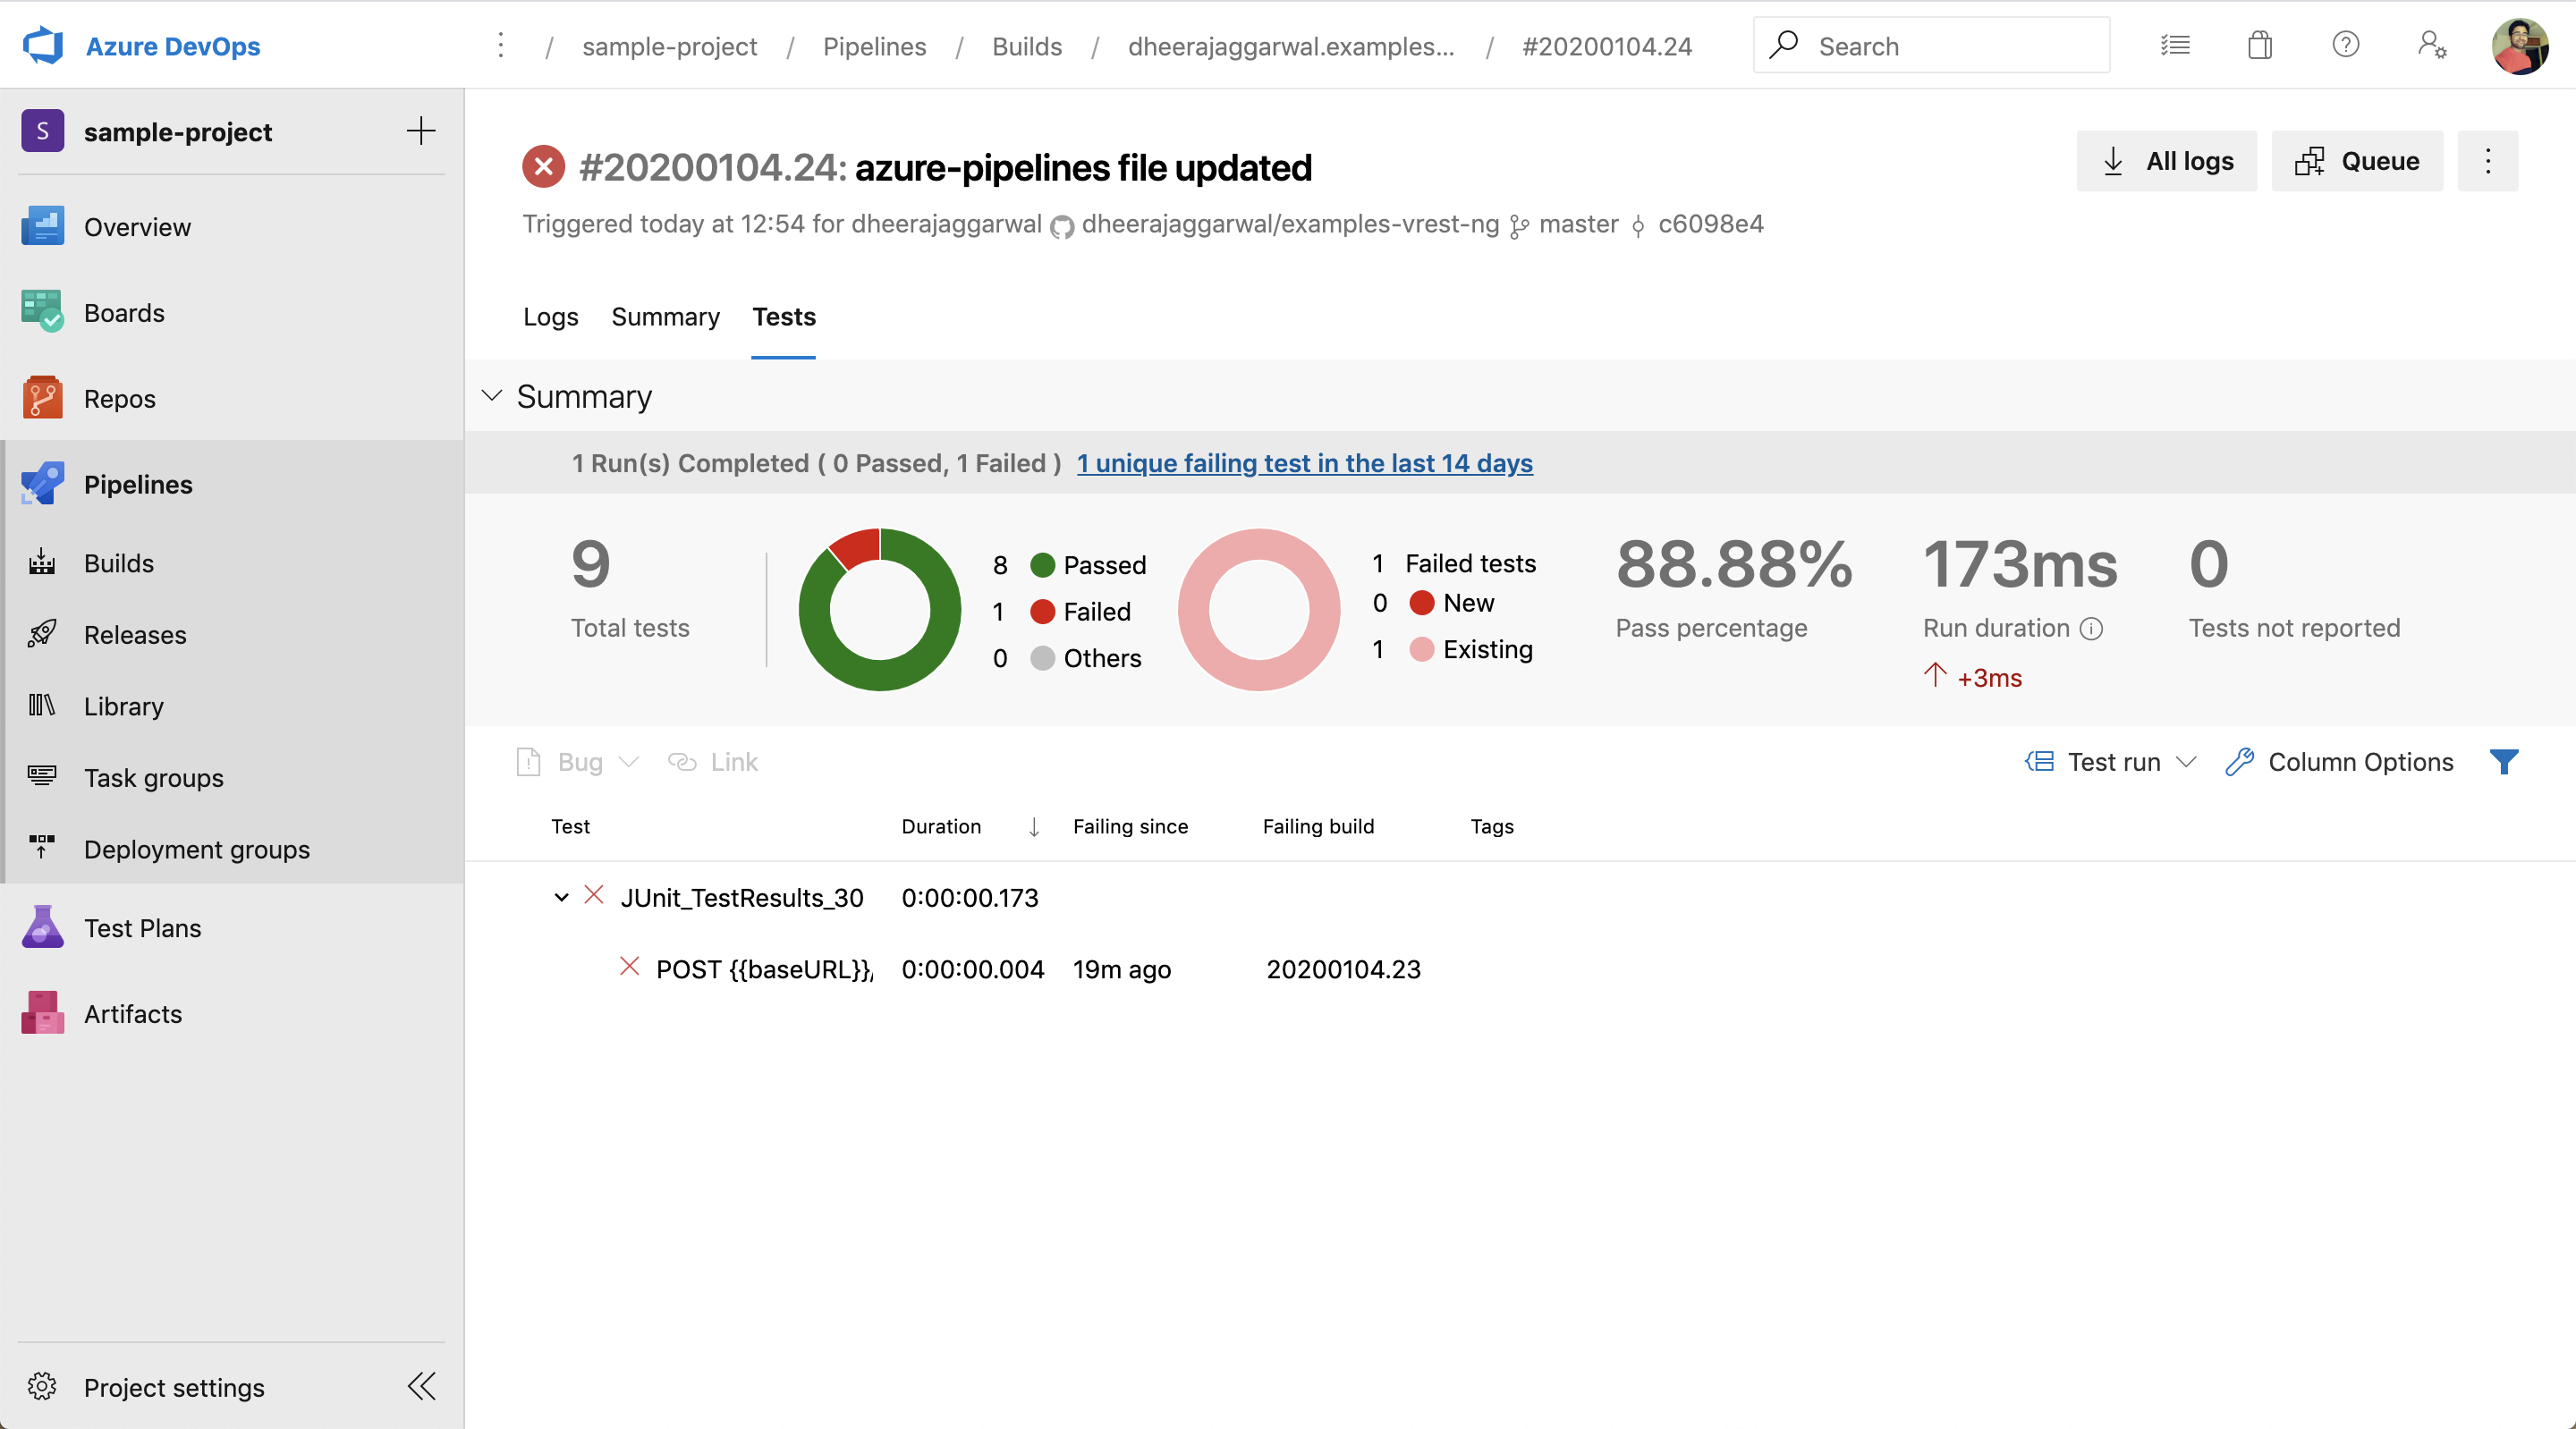Sort by the Duration column arrow

[1034, 827]
